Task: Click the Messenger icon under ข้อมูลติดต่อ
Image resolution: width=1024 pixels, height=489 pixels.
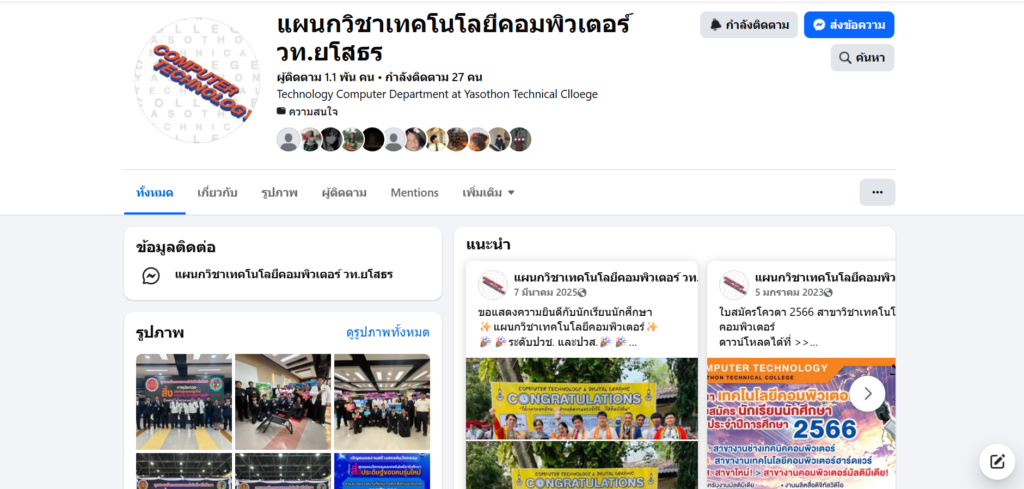Action: [151, 276]
